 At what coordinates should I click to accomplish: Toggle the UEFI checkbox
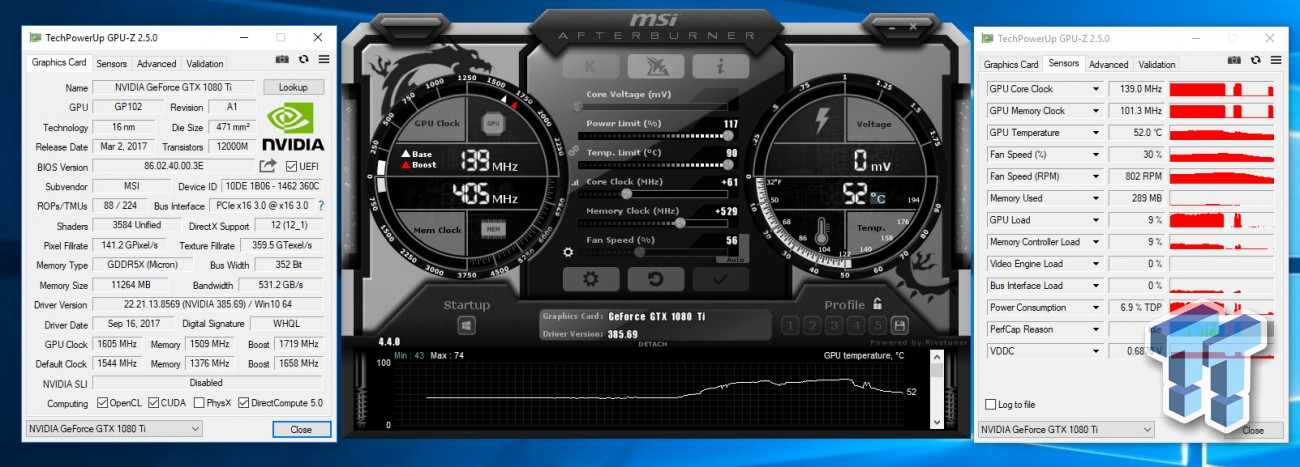click(292, 166)
